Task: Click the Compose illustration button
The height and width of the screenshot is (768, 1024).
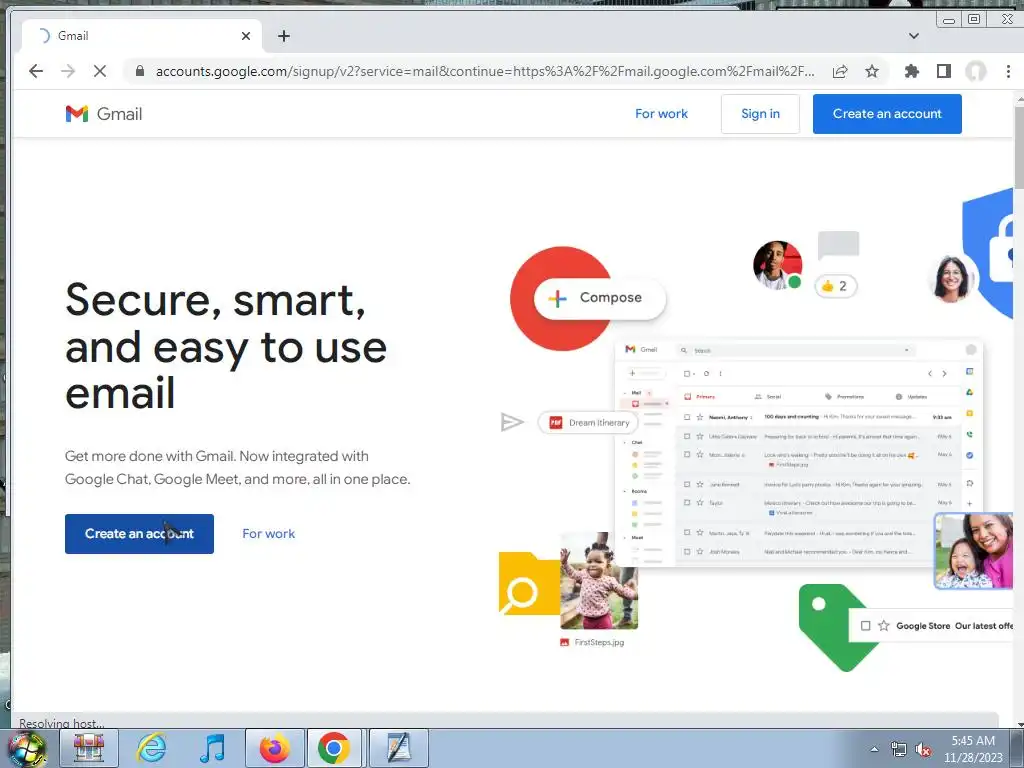Action: click(x=600, y=298)
